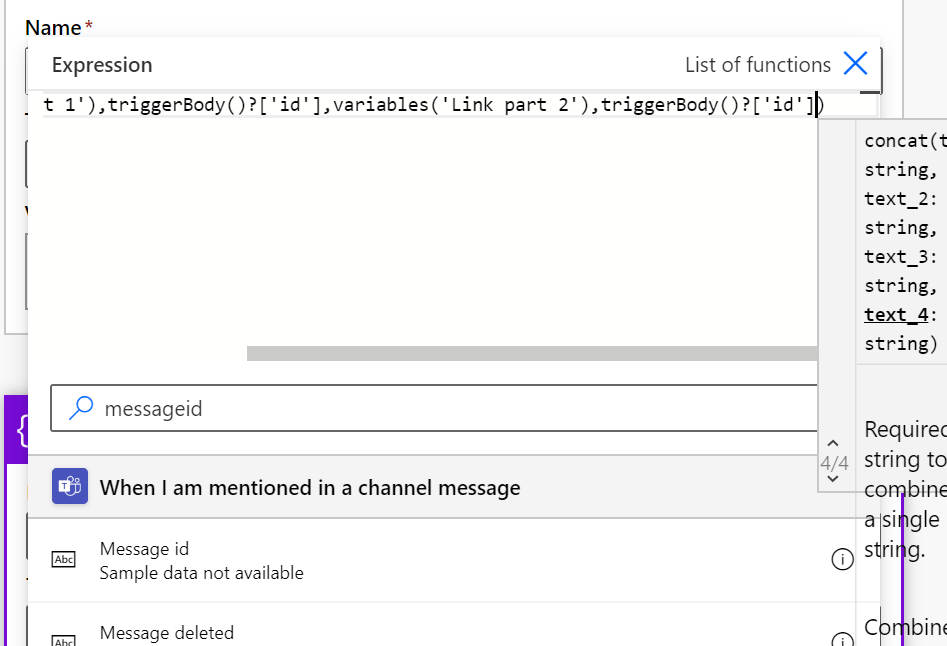Click the Name field label
Image resolution: width=947 pixels, height=646 pixels.
[53, 27]
